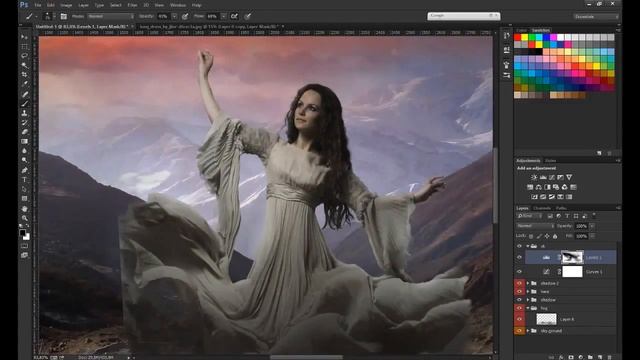
Task: Select the Pen tool
Action: 24,170
